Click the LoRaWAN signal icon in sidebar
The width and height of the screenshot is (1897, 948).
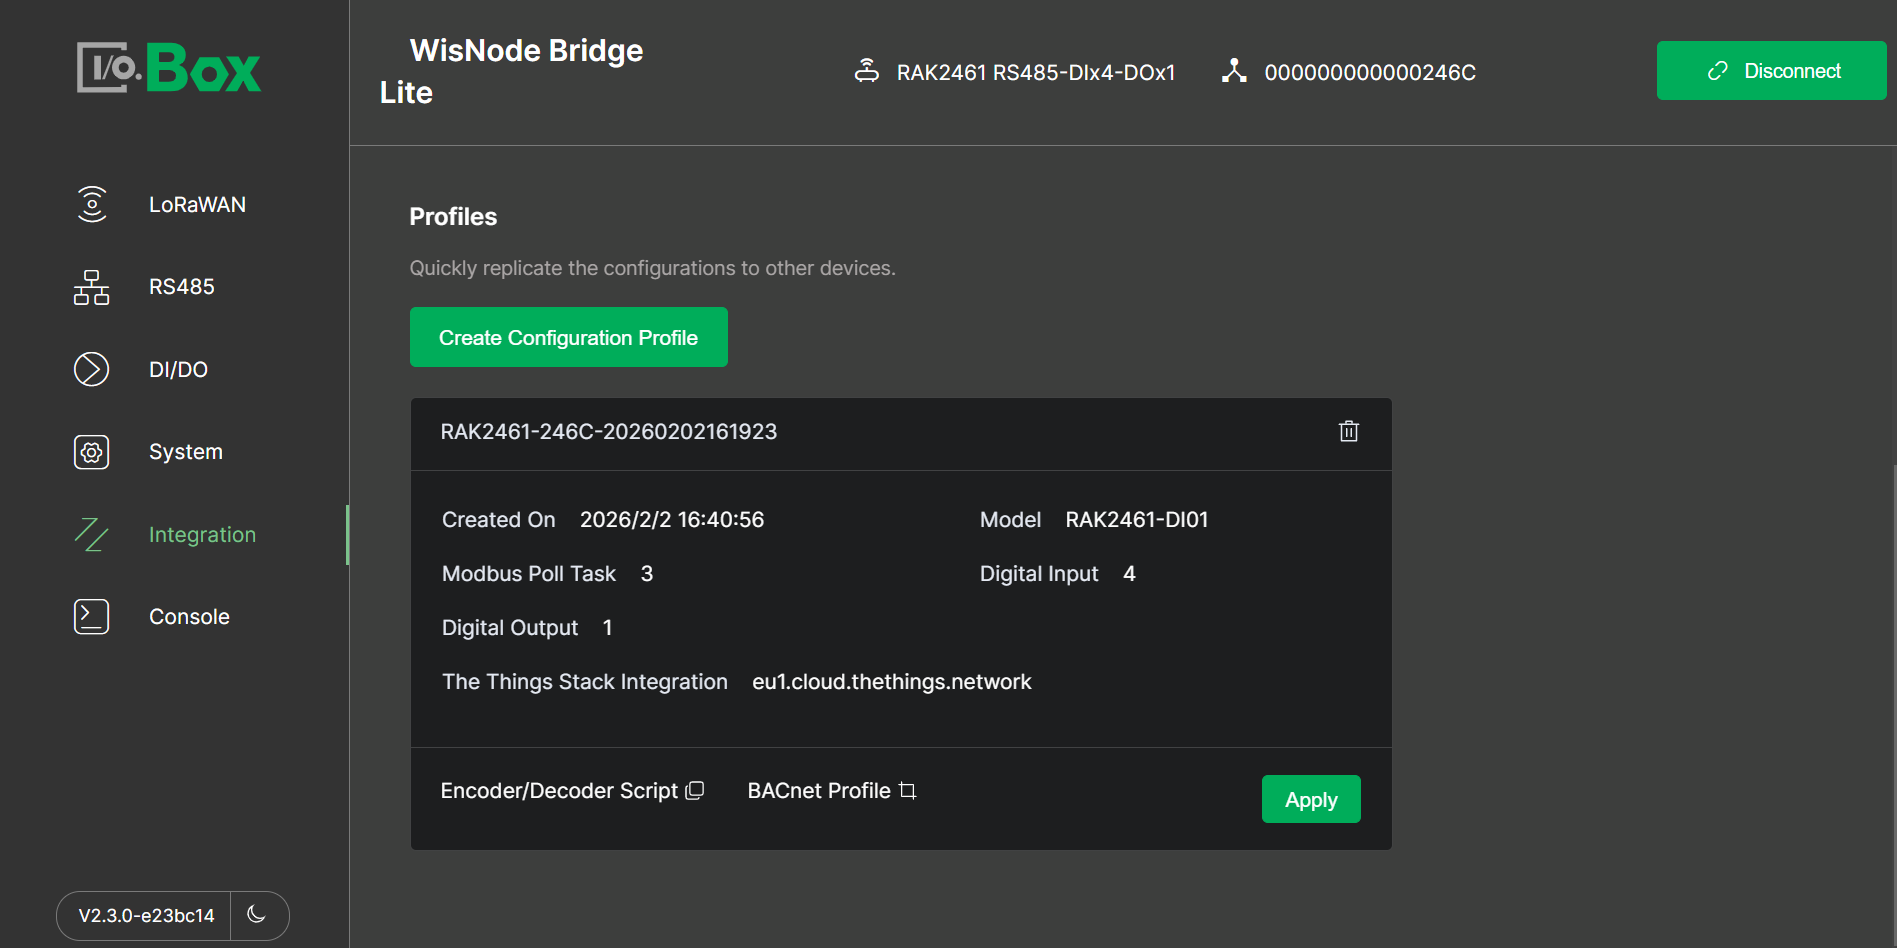(x=92, y=204)
